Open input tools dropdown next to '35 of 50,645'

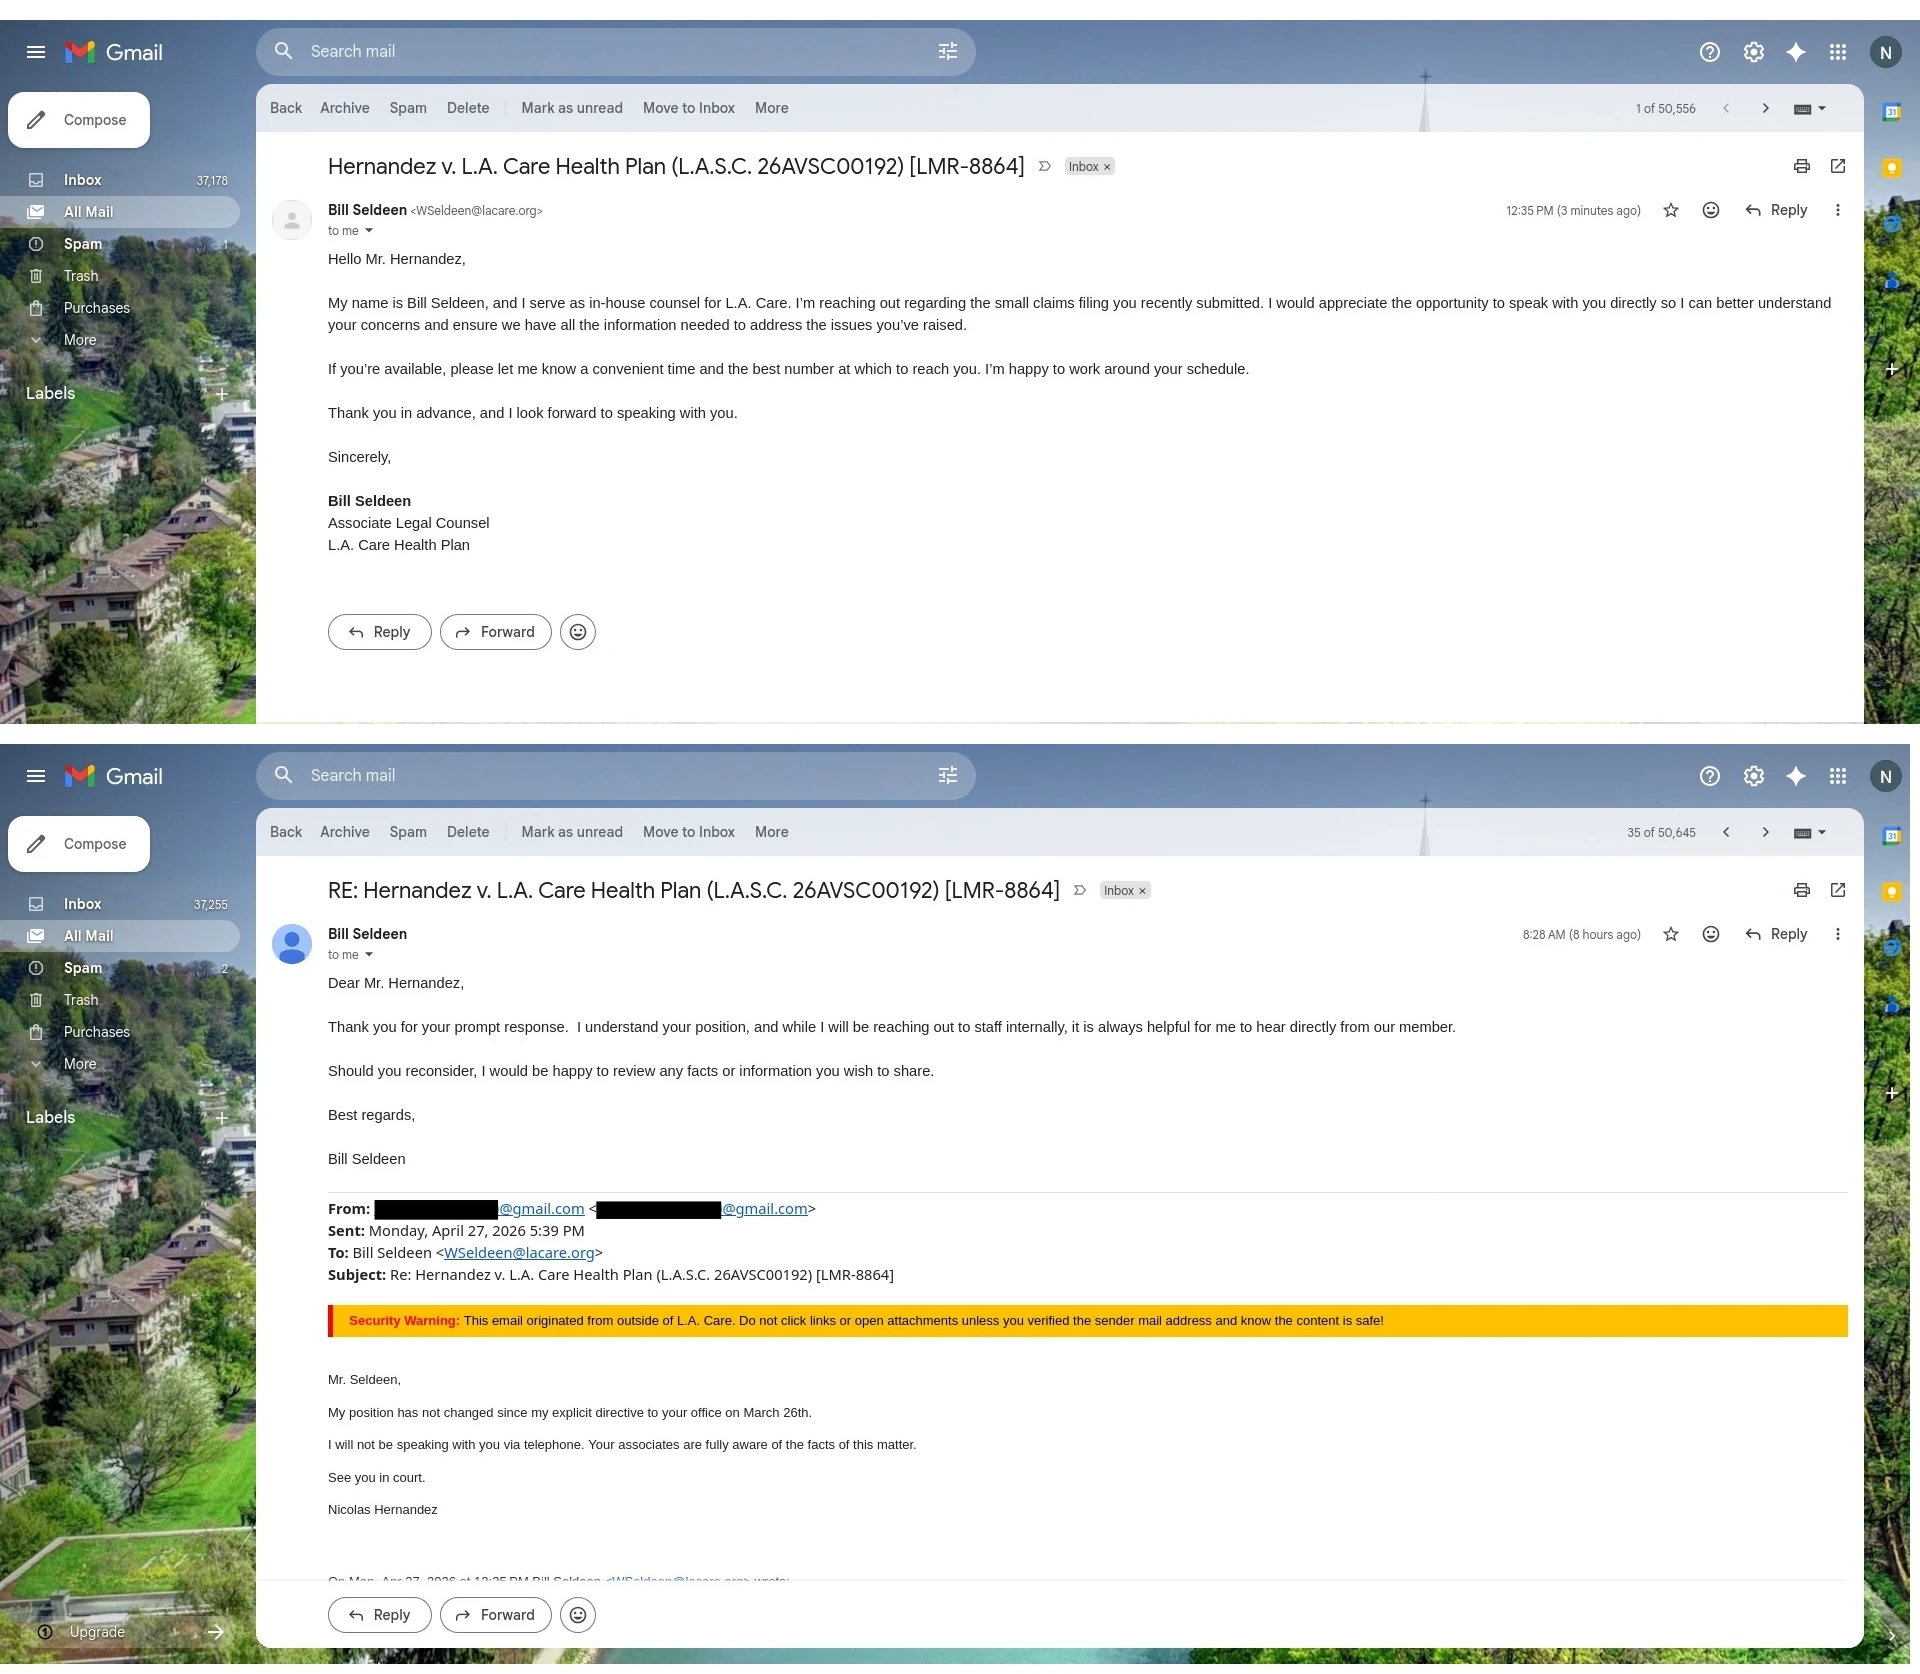tap(1822, 832)
